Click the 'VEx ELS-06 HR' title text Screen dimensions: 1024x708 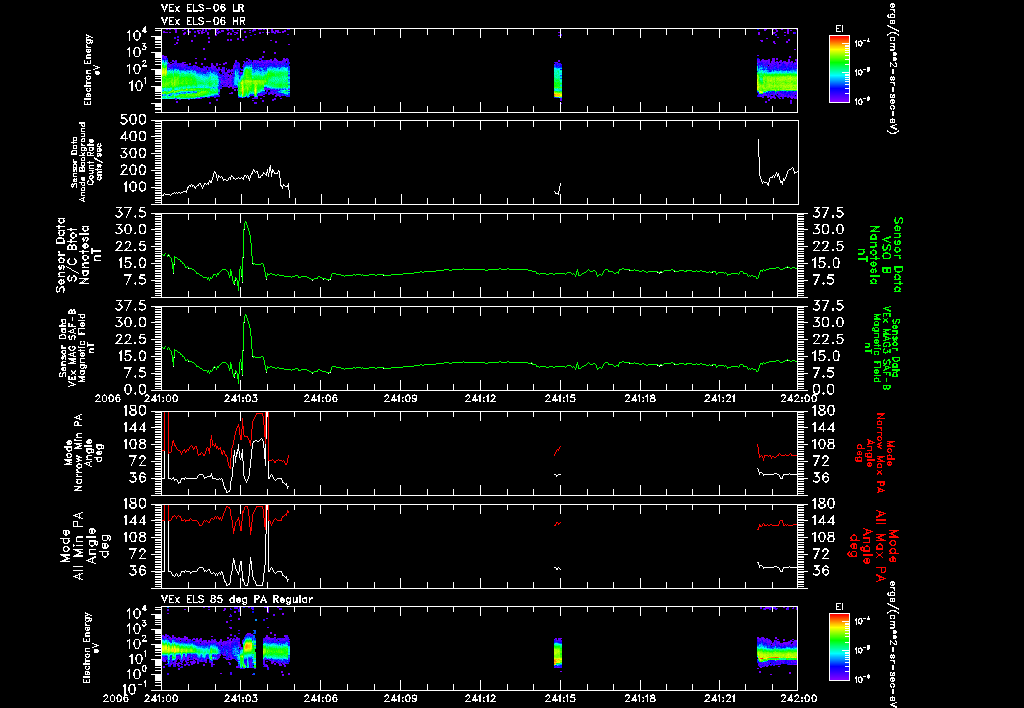pyautogui.click(x=202, y=22)
